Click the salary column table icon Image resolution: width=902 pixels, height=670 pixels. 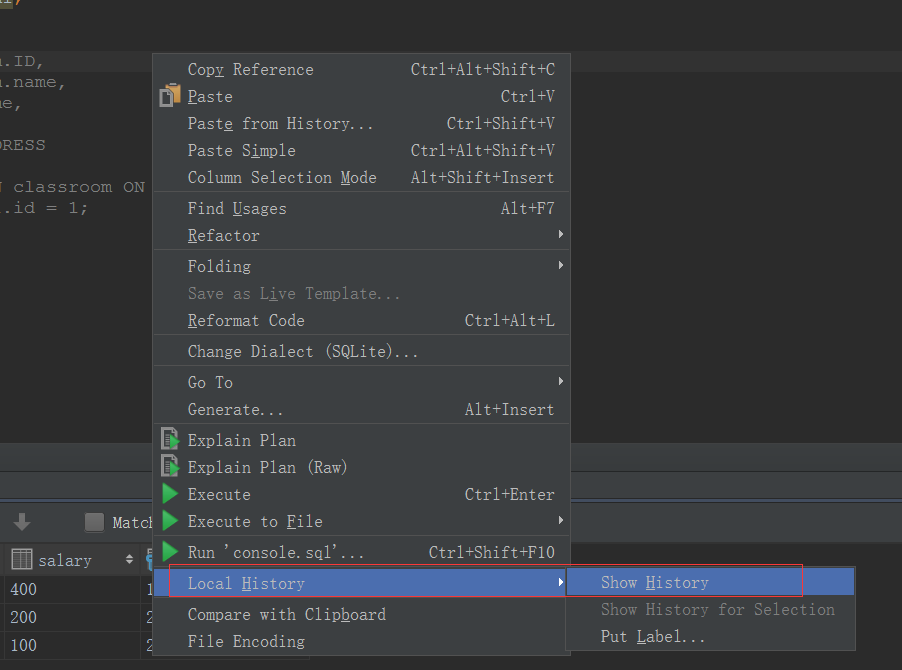22,559
